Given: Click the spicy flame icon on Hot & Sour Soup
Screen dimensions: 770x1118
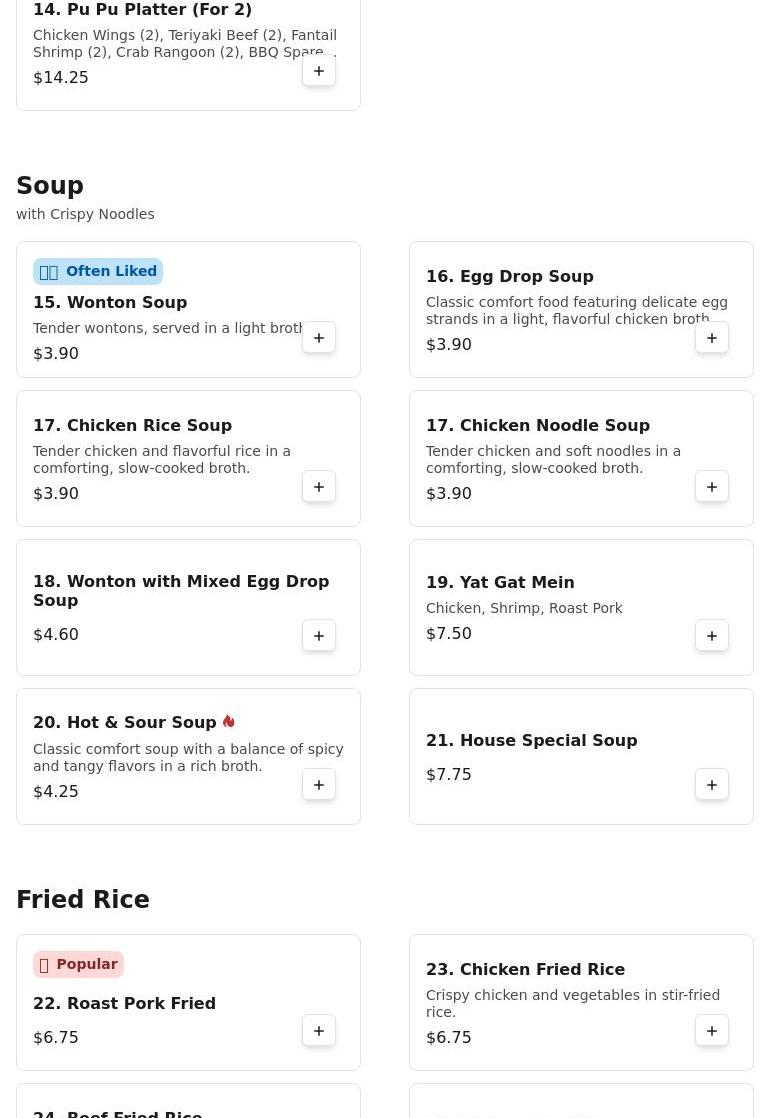Looking at the screenshot, I should click(x=229, y=722).
